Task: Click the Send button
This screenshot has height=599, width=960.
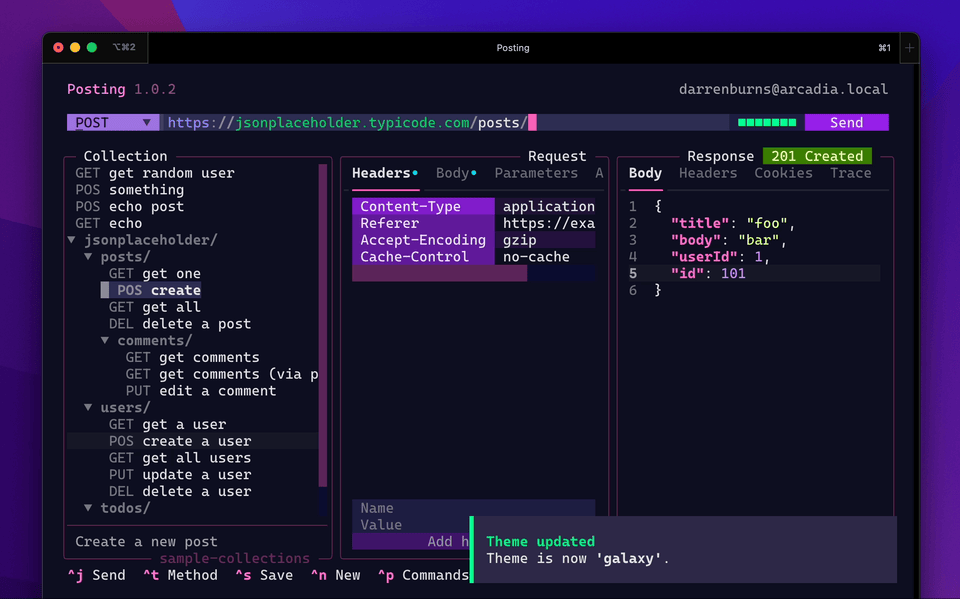Action: pos(846,121)
